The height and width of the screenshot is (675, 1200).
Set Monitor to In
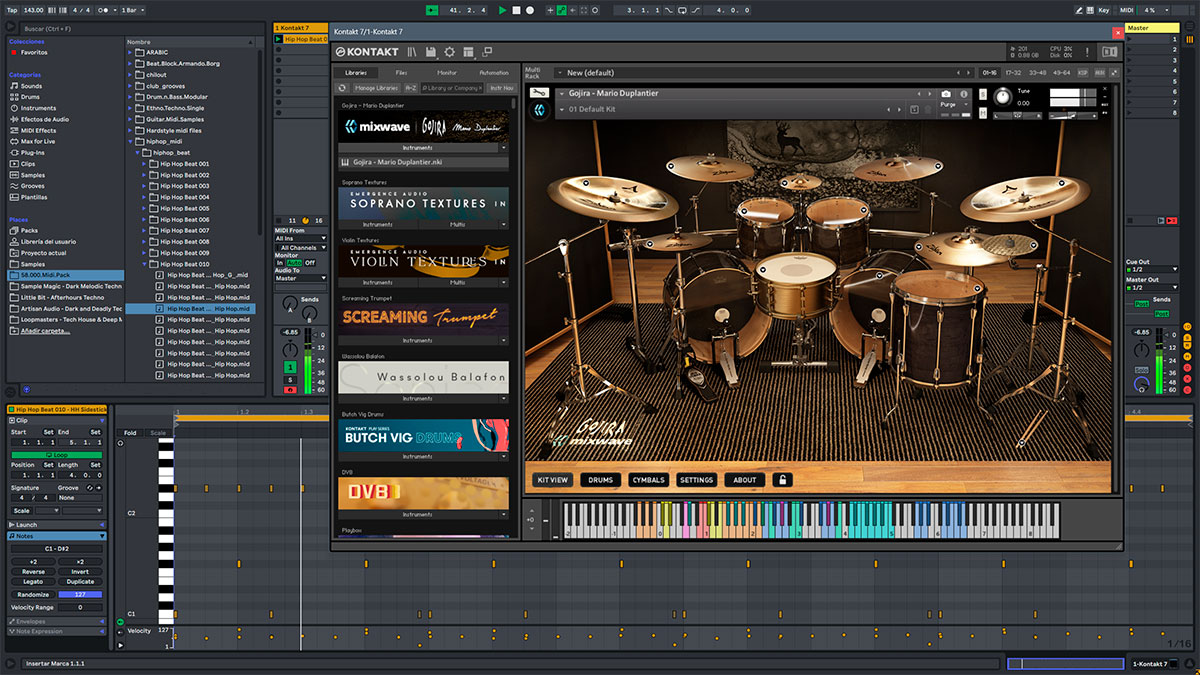280,263
